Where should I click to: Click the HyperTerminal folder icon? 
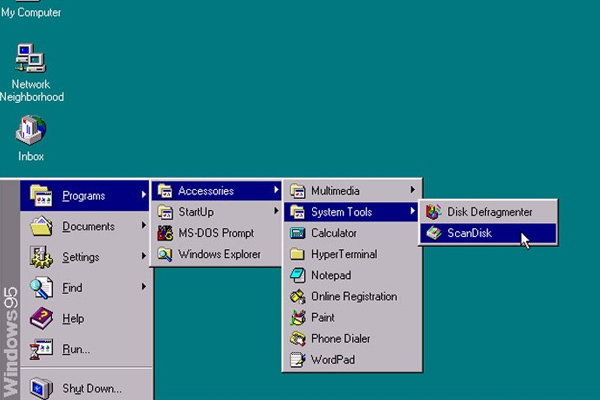[x=297, y=254]
